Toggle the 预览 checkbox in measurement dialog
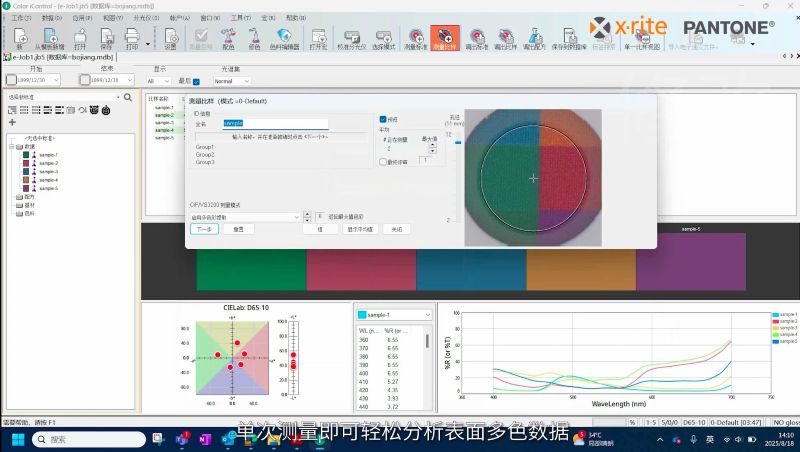Viewport: 800px width, 452px height. tap(383, 119)
